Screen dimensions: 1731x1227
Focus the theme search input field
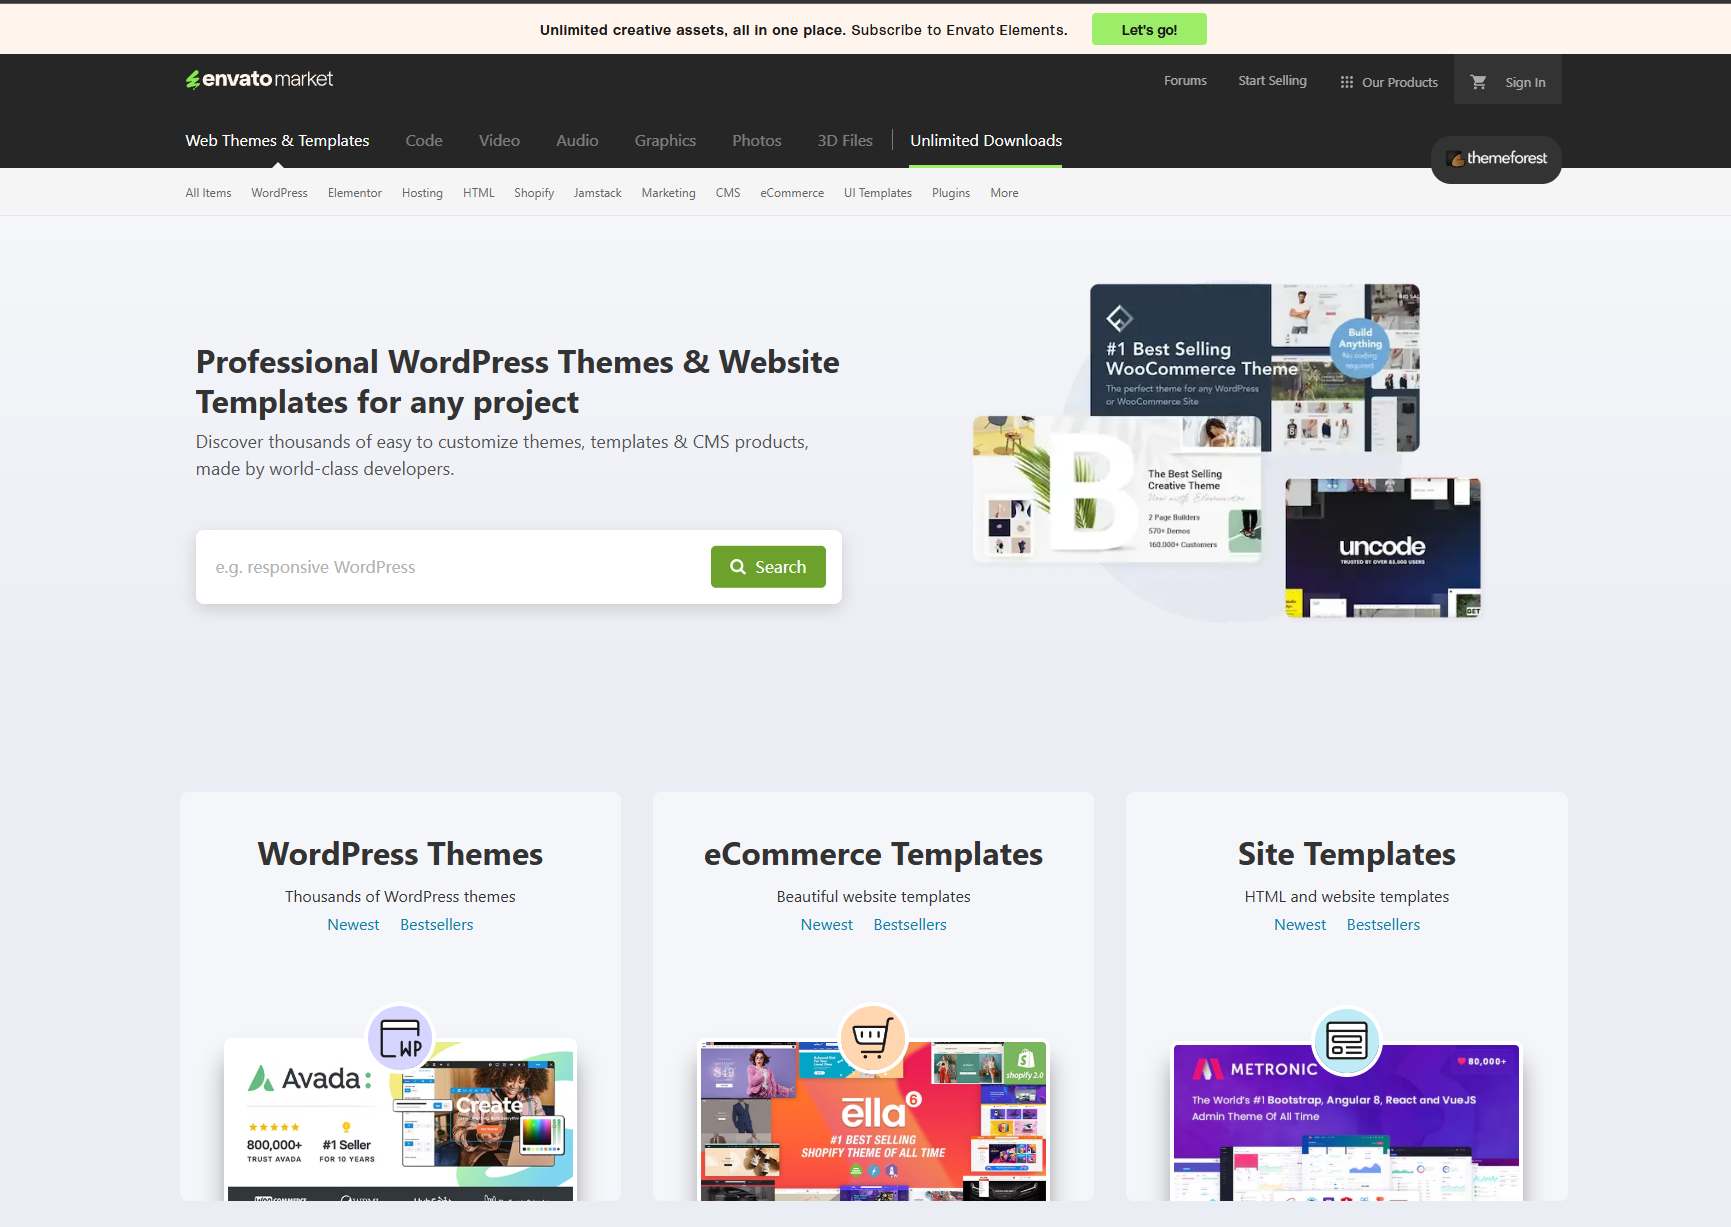453,567
